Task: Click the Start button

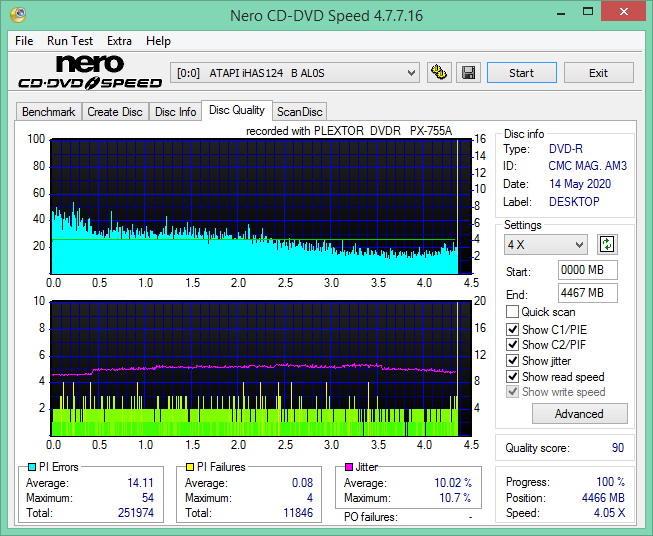Action: [x=522, y=73]
